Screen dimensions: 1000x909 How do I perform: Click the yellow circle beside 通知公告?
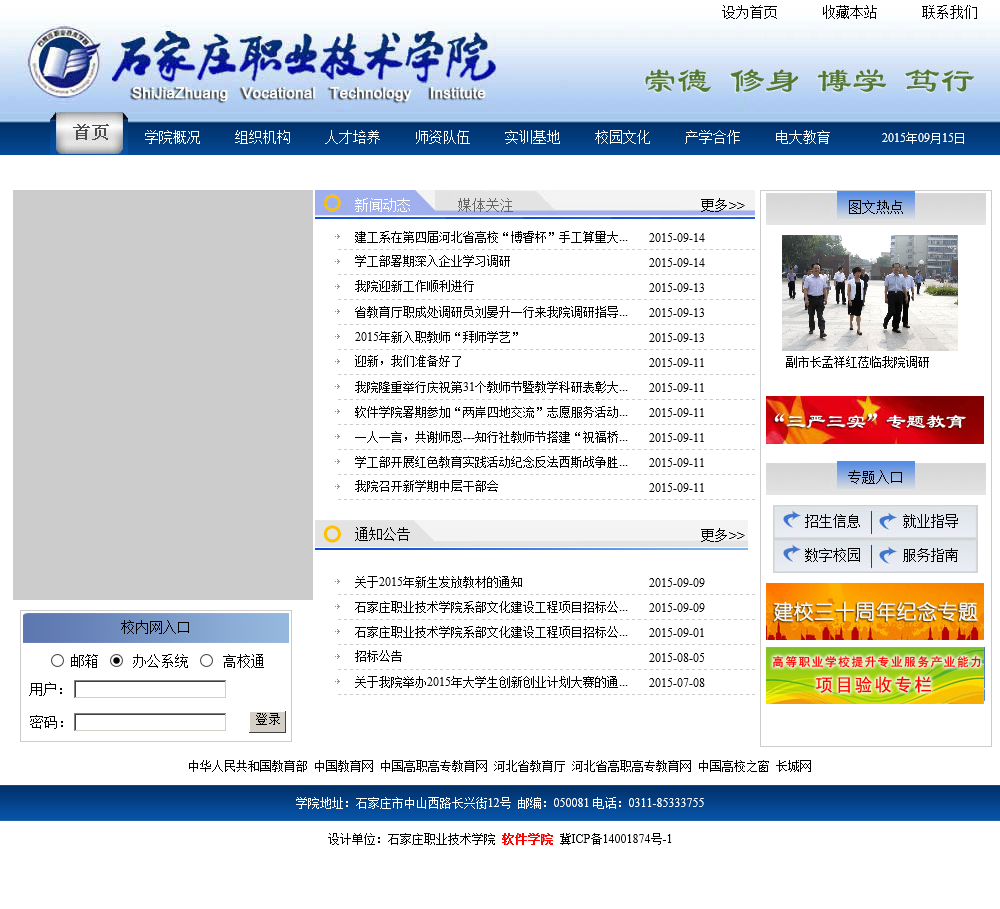tap(332, 534)
